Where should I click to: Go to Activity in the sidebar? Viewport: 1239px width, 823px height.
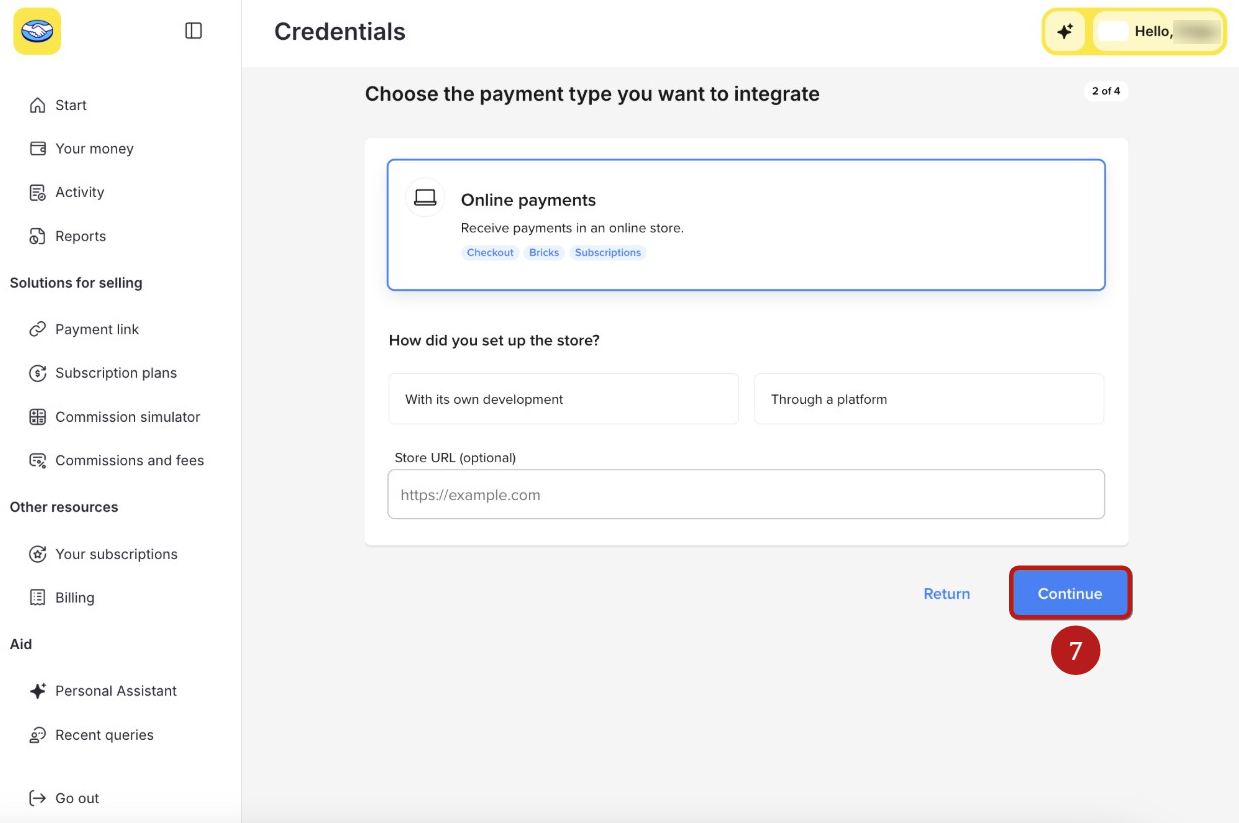pos(80,192)
